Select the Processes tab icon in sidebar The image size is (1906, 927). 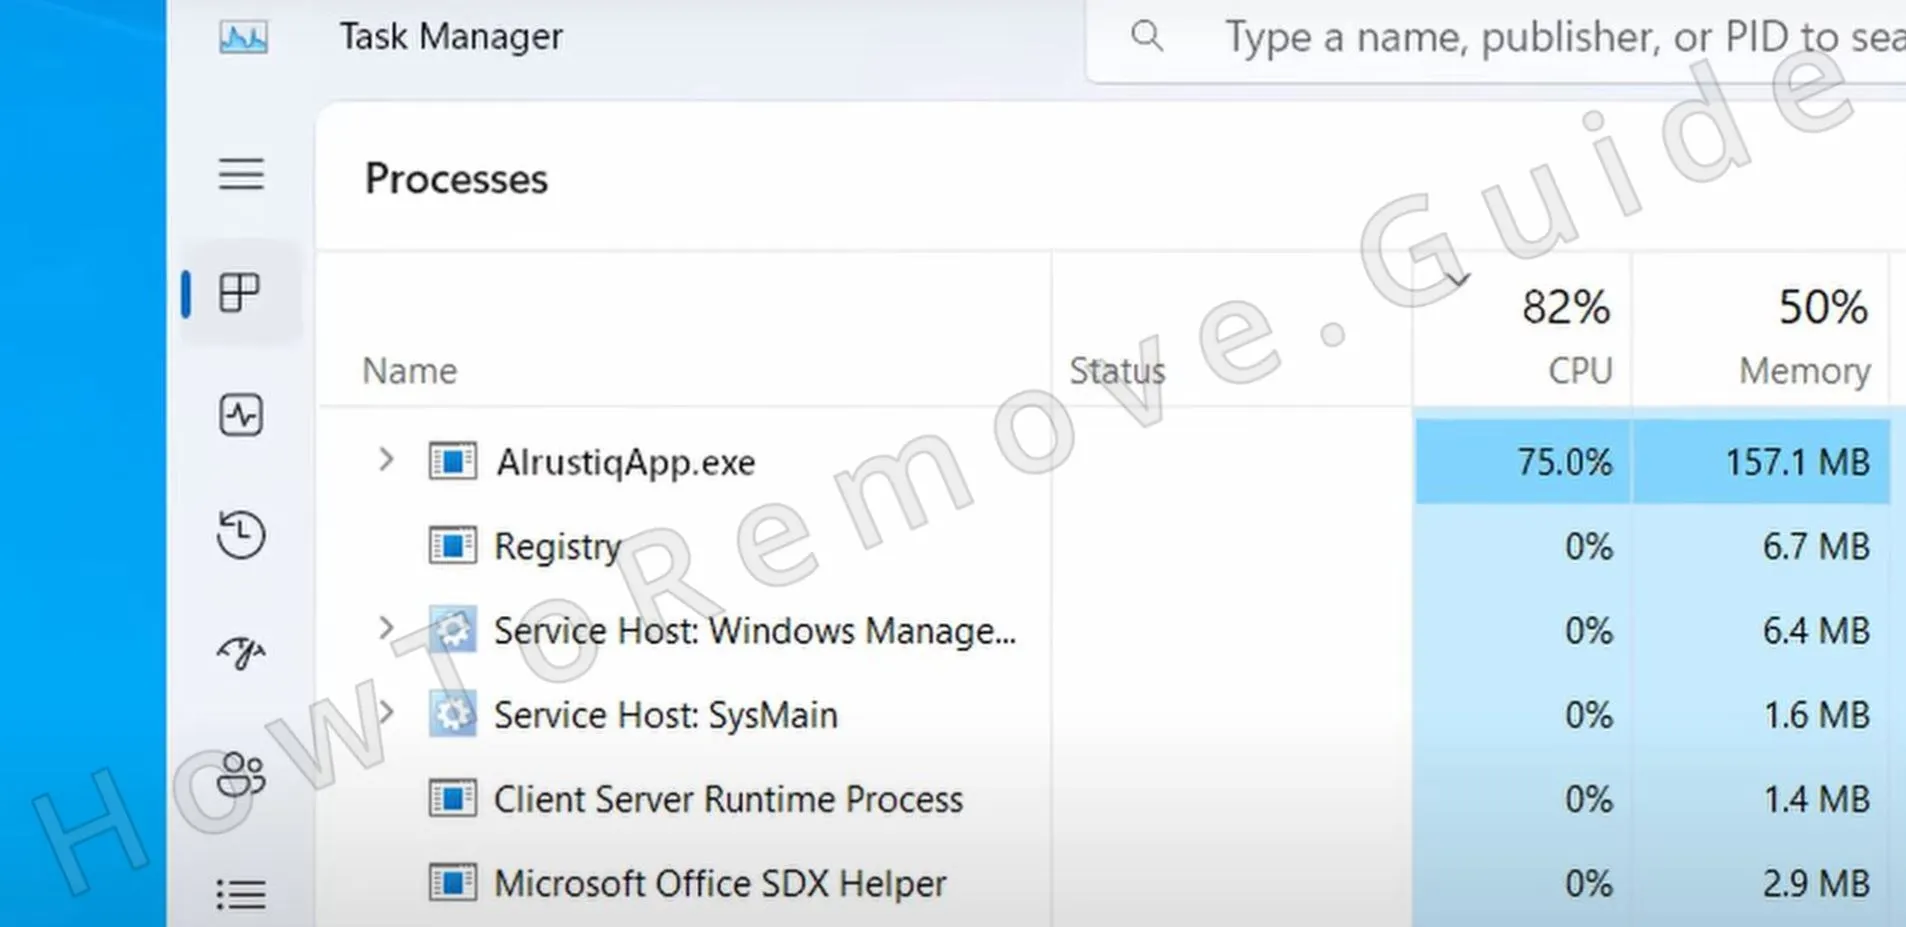(x=240, y=293)
